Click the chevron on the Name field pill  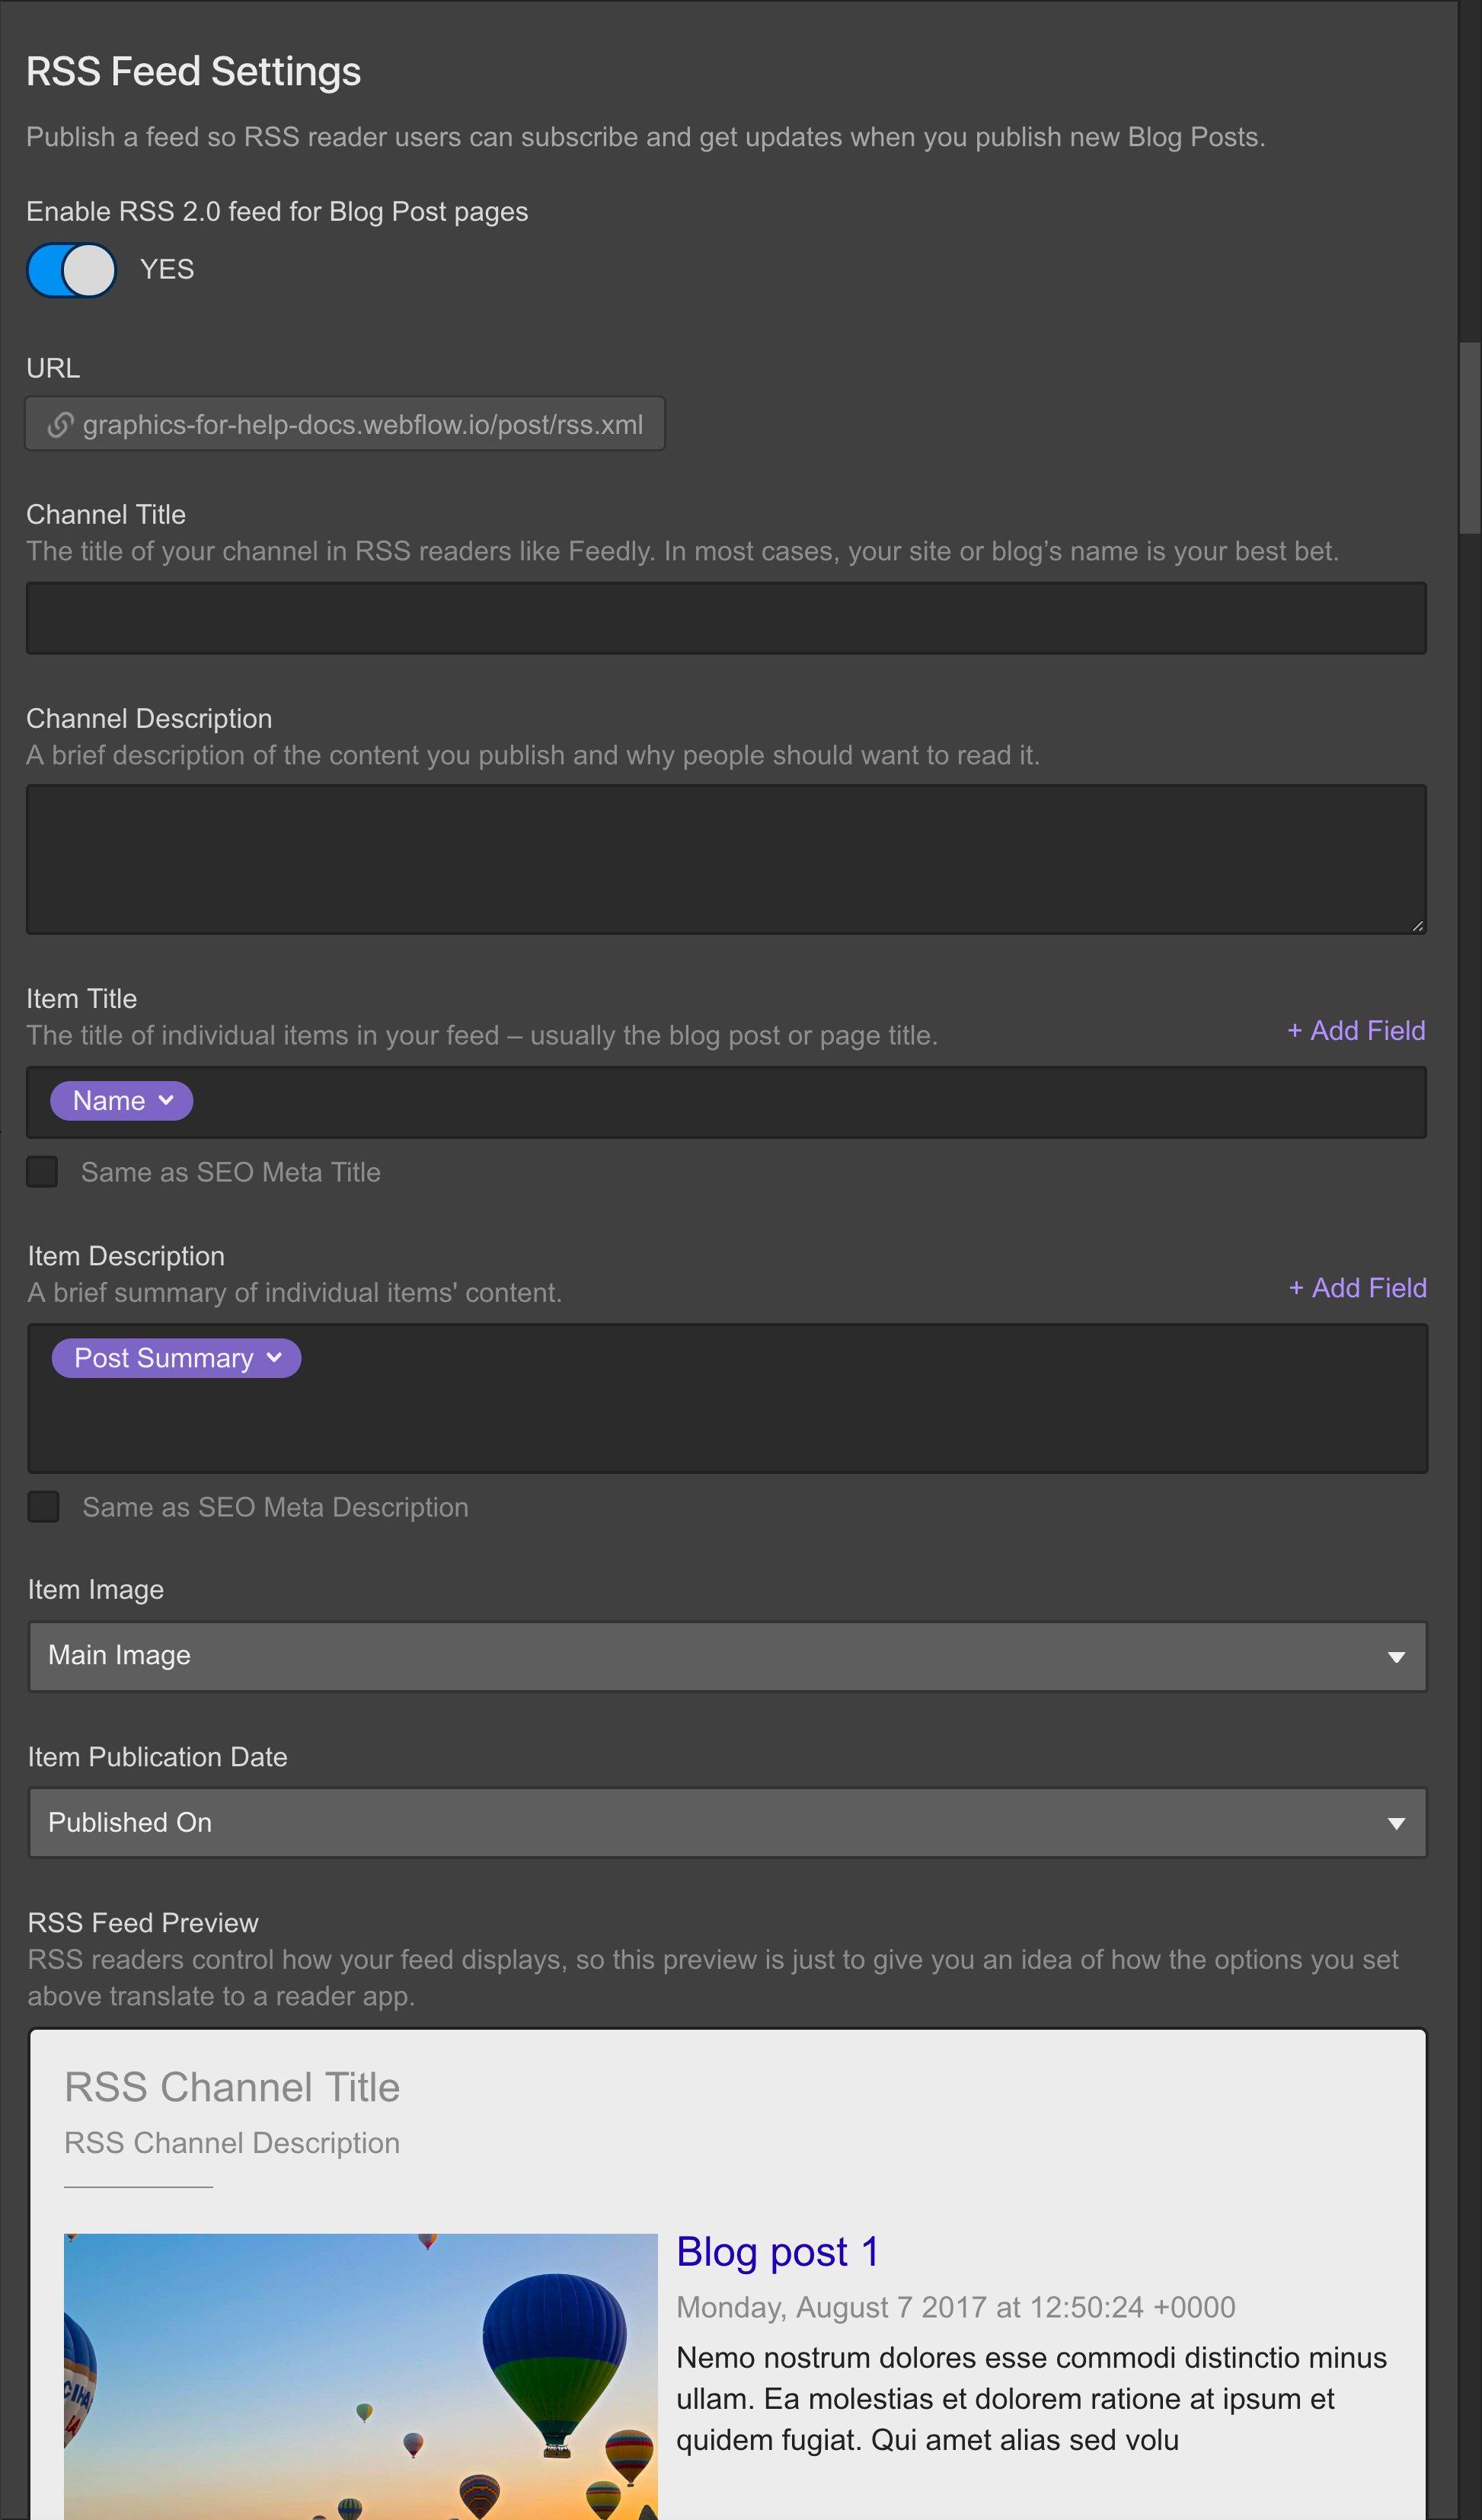tap(166, 1100)
